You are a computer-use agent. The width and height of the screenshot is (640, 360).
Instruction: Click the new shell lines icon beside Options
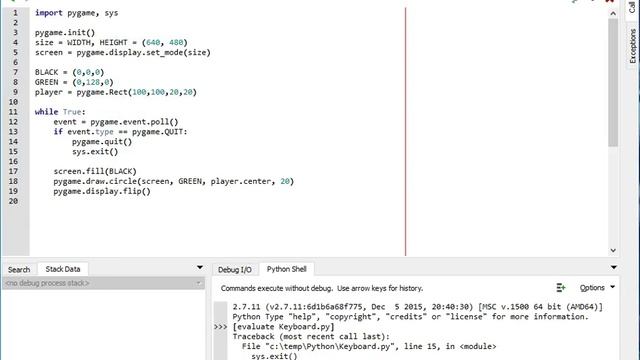(561, 288)
